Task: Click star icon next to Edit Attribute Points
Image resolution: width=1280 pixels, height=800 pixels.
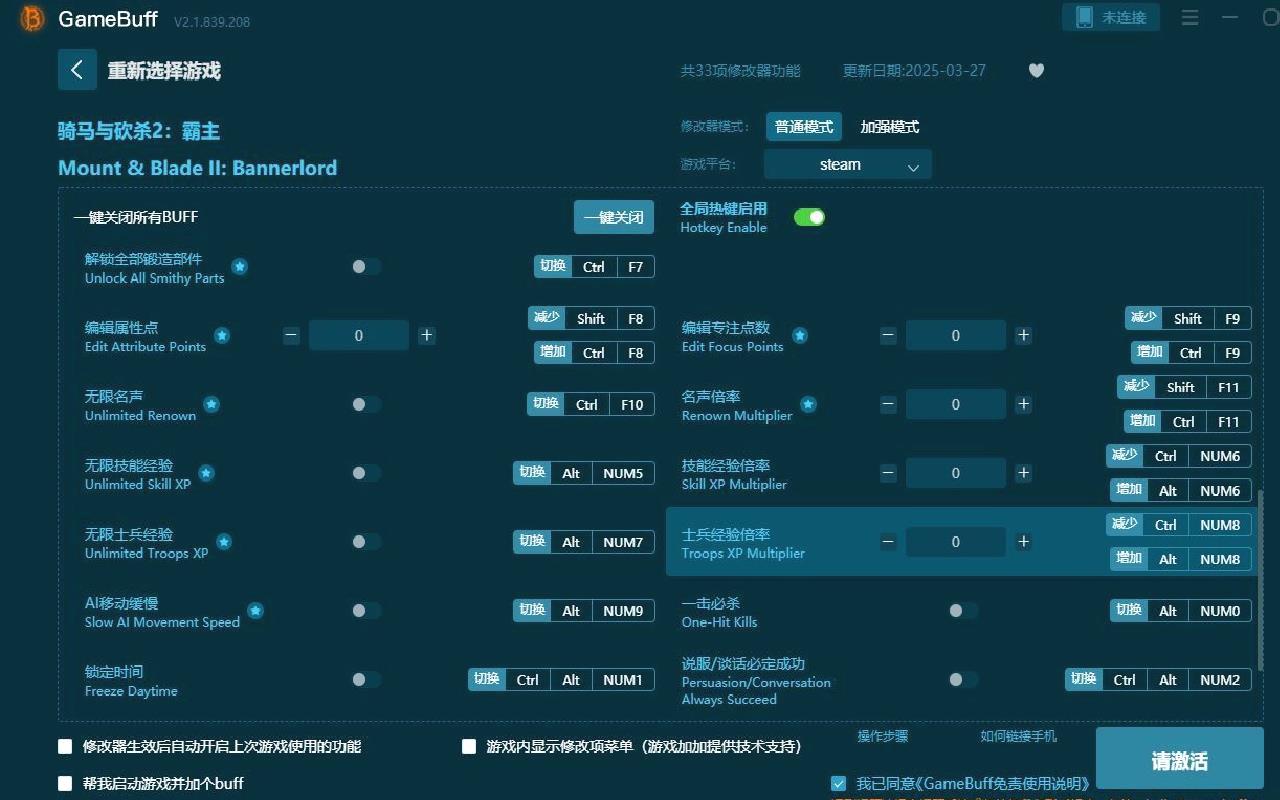Action: pyautogui.click(x=222, y=336)
